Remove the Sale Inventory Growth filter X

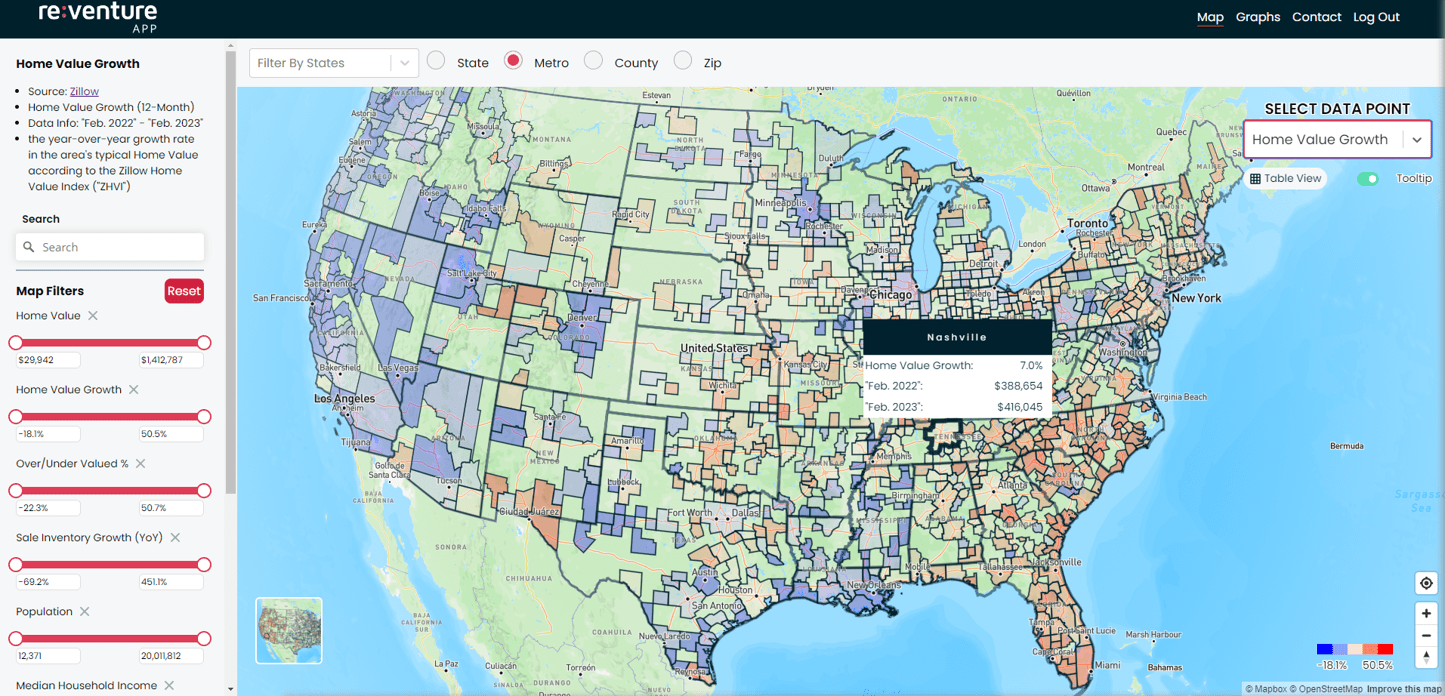175,538
